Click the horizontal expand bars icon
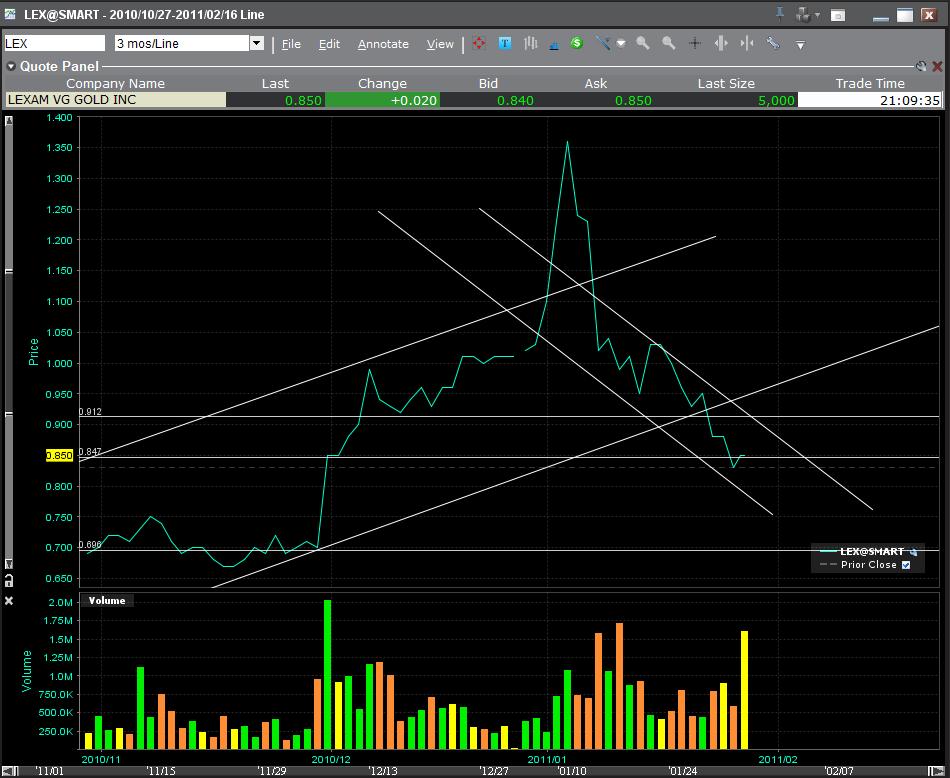This screenshot has height=778, width=950. (x=721, y=43)
